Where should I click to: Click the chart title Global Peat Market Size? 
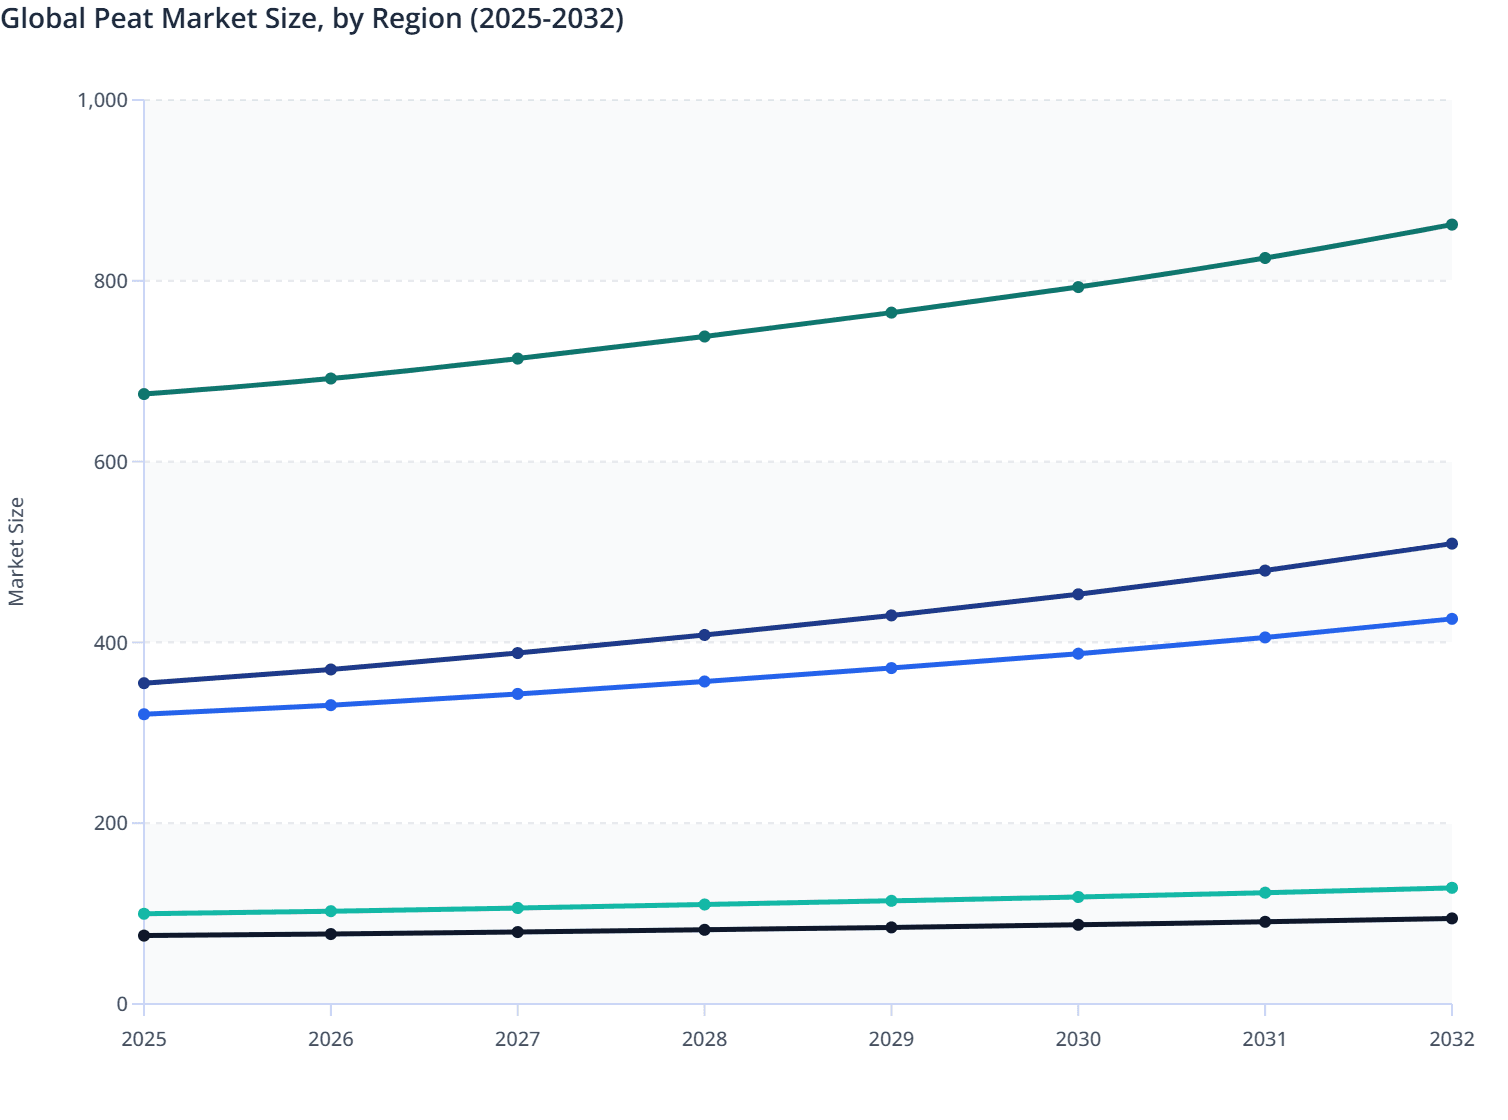pos(312,19)
